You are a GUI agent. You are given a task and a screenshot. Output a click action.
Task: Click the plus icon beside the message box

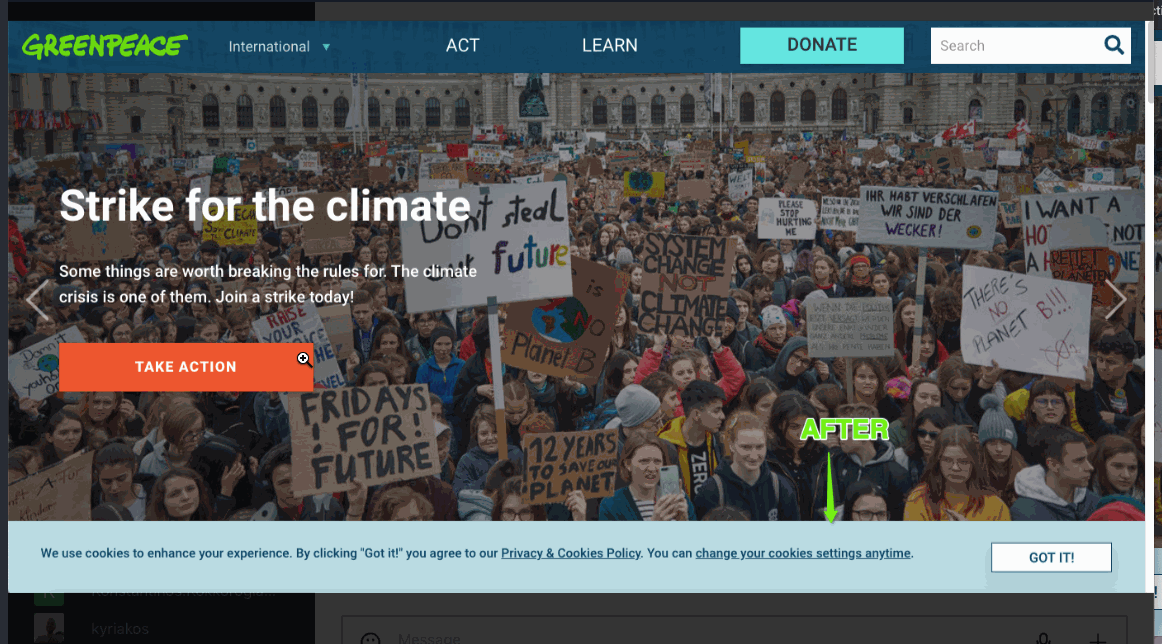click(1098, 639)
